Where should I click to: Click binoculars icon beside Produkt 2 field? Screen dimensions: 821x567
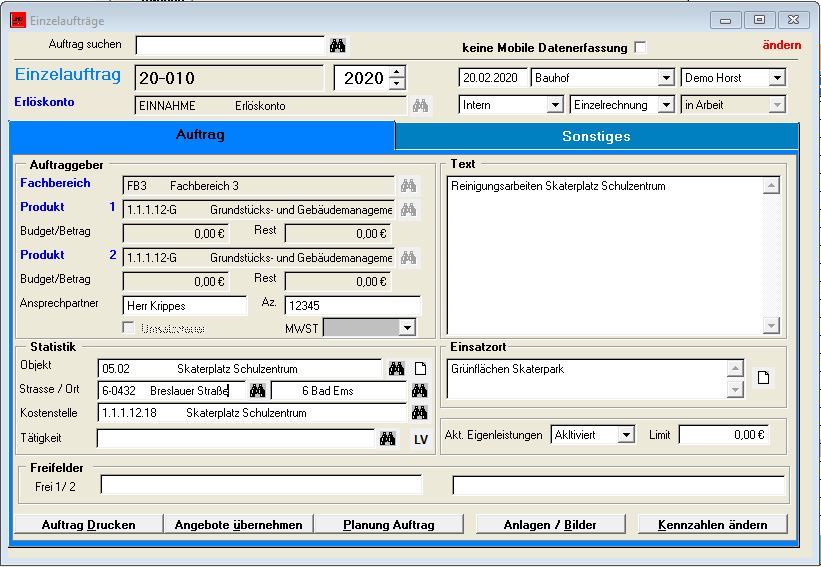408,258
